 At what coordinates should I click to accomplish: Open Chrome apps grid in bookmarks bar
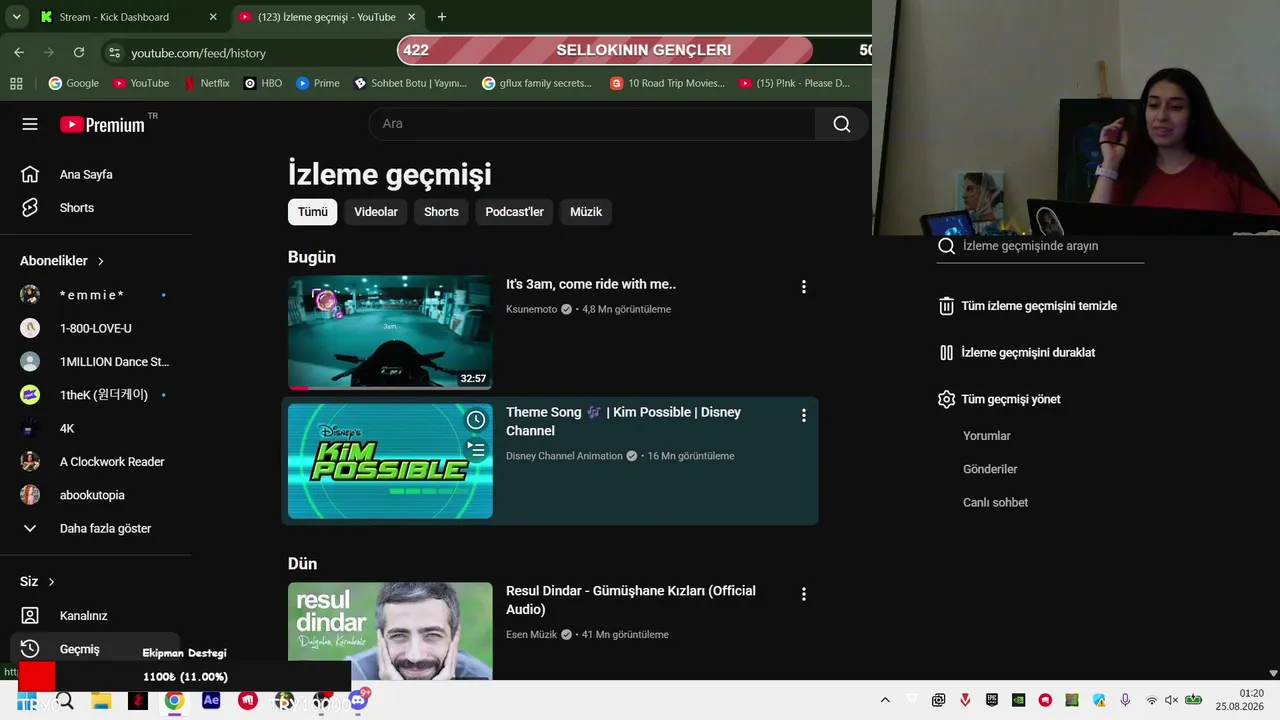click(x=16, y=83)
